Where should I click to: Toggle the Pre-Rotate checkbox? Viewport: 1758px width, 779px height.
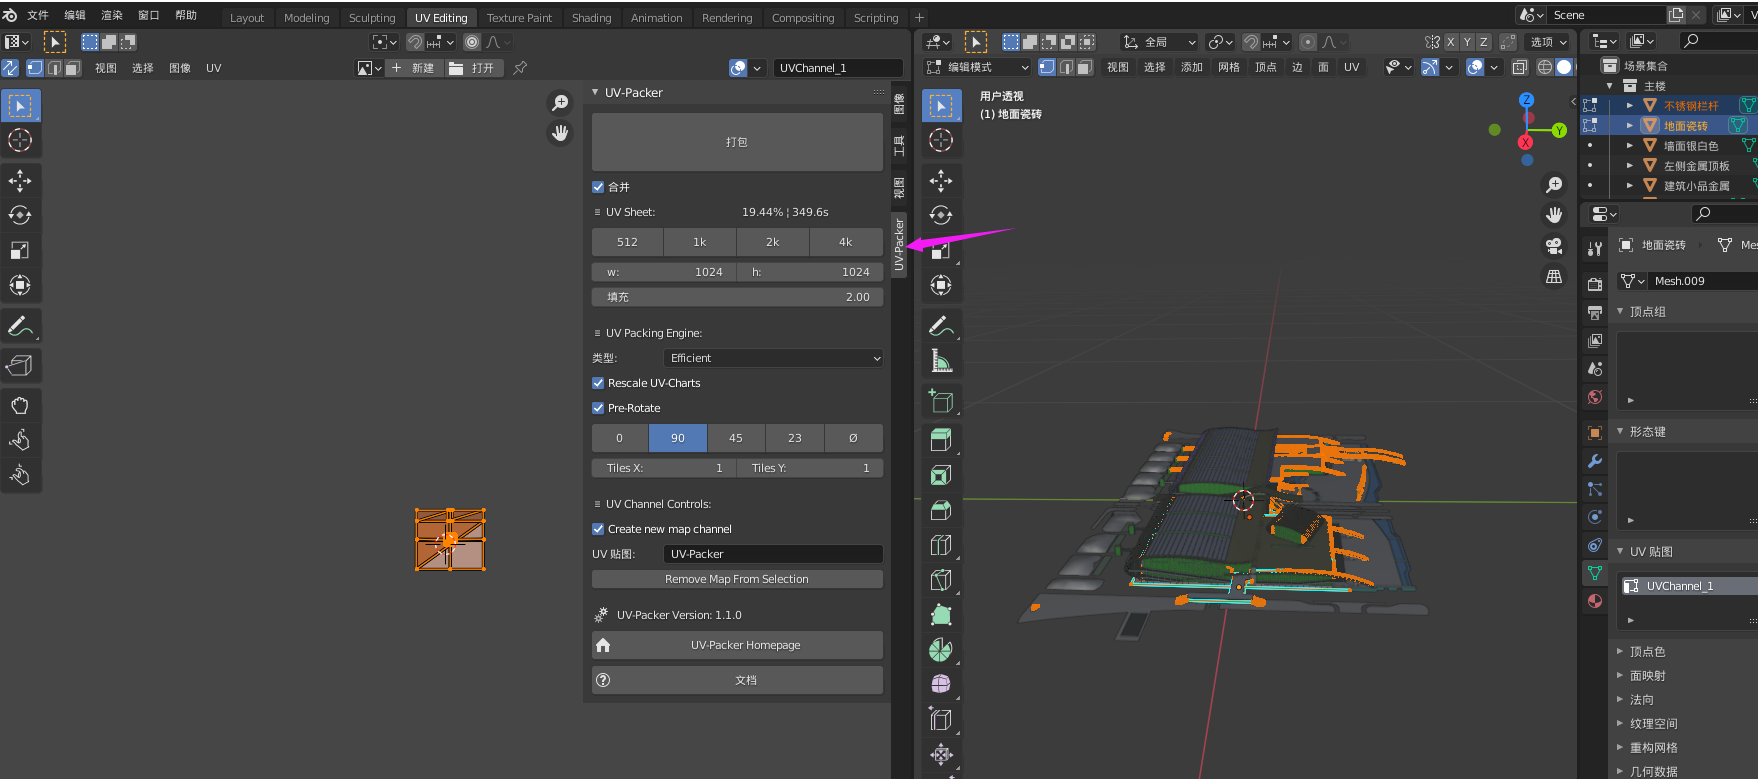click(x=598, y=408)
